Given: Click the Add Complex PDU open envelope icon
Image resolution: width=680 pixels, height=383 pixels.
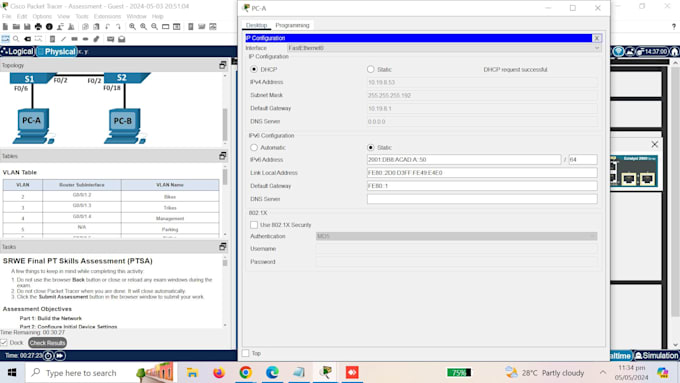Looking at the screenshot, I should [122, 39].
